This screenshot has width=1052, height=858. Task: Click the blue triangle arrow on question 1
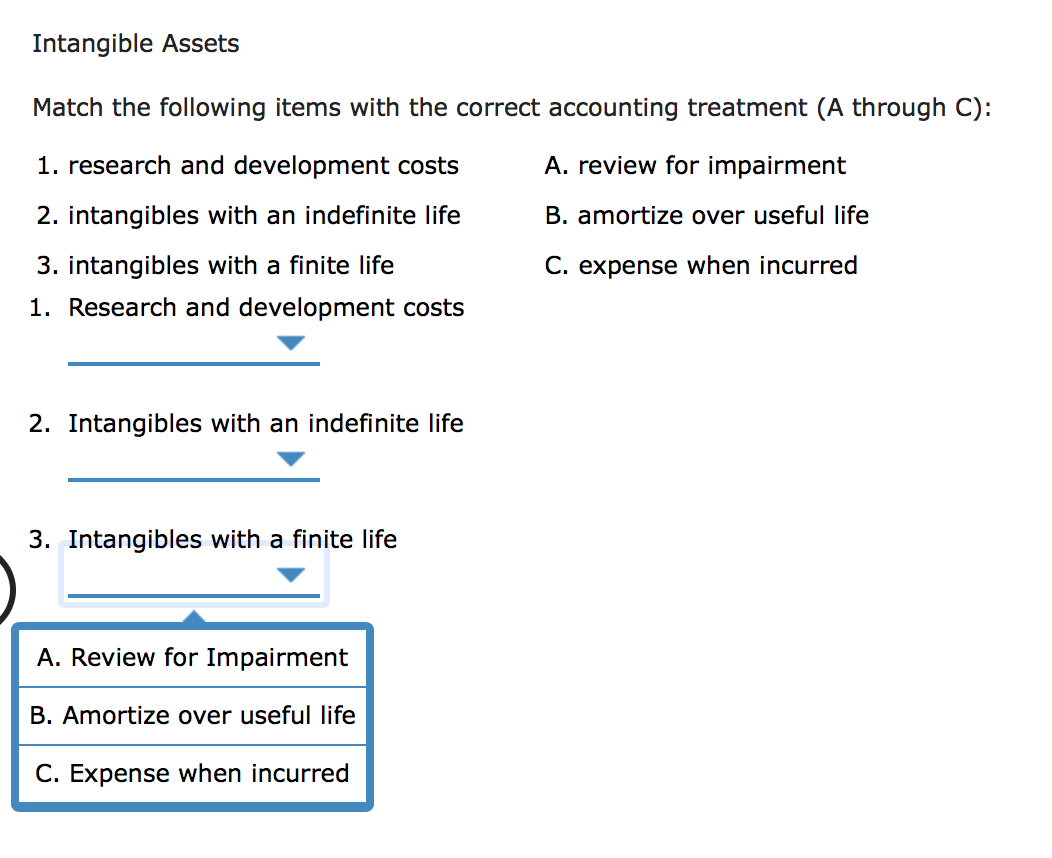tap(290, 342)
